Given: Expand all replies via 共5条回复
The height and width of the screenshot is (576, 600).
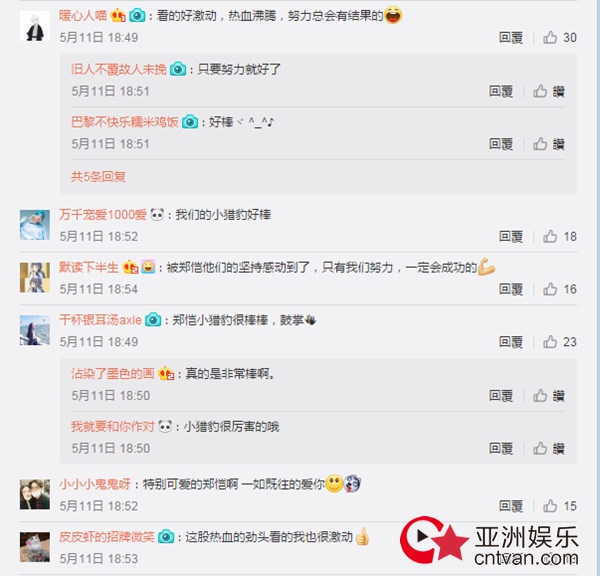Looking at the screenshot, I should coord(98,176).
